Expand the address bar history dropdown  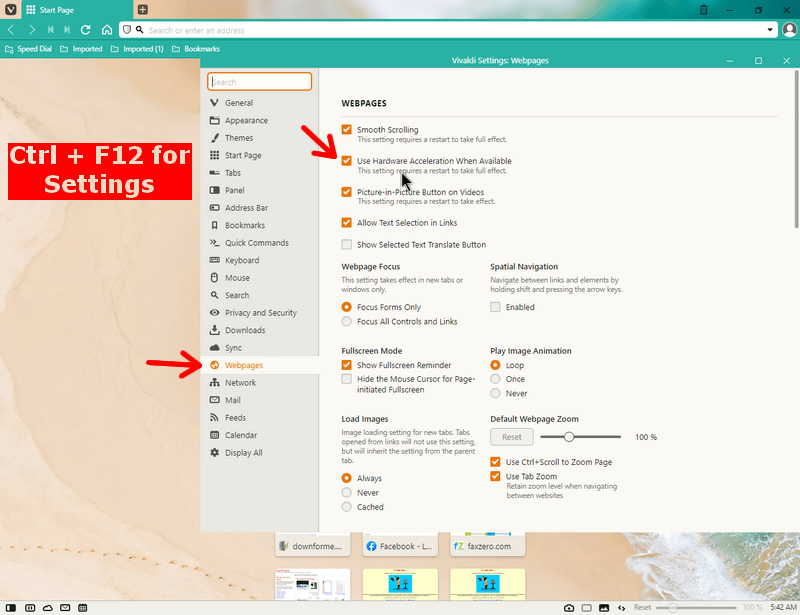tap(770, 30)
